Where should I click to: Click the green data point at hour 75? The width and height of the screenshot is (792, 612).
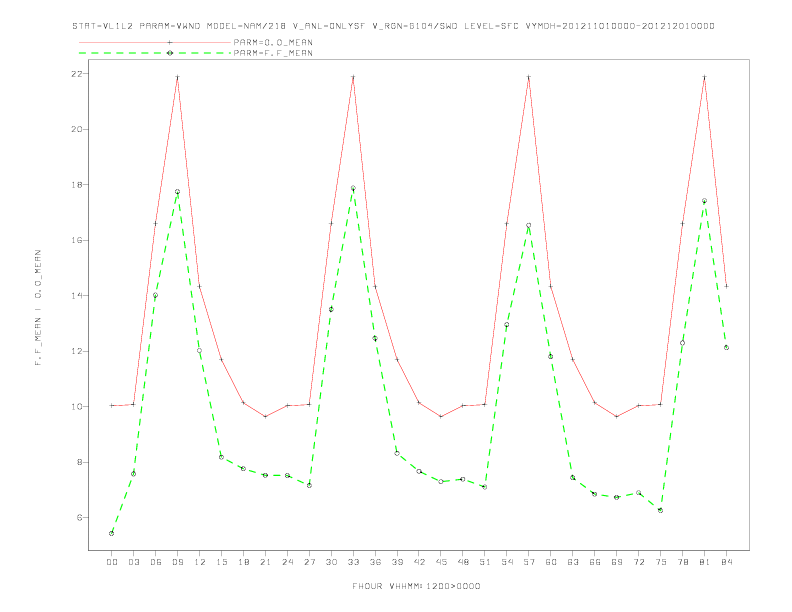[661, 511]
